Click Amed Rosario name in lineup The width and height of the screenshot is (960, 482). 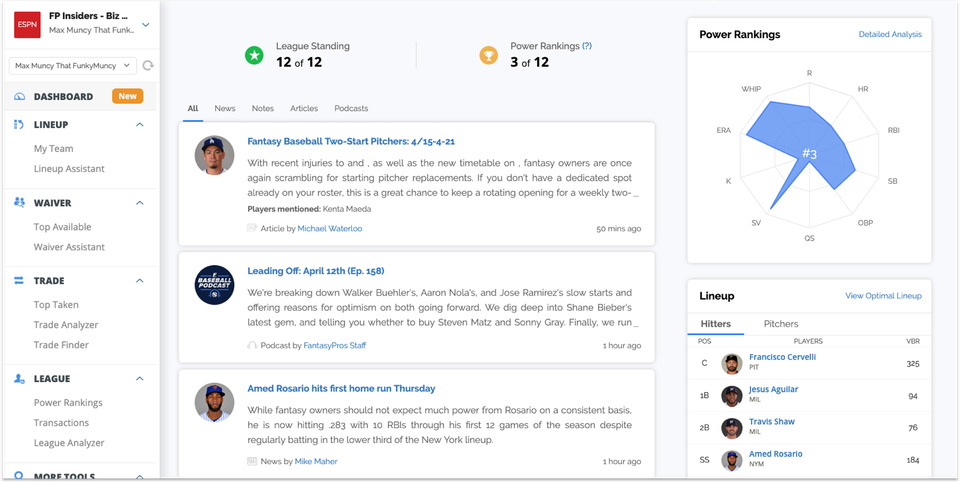pyautogui.click(x=776, y=454)
